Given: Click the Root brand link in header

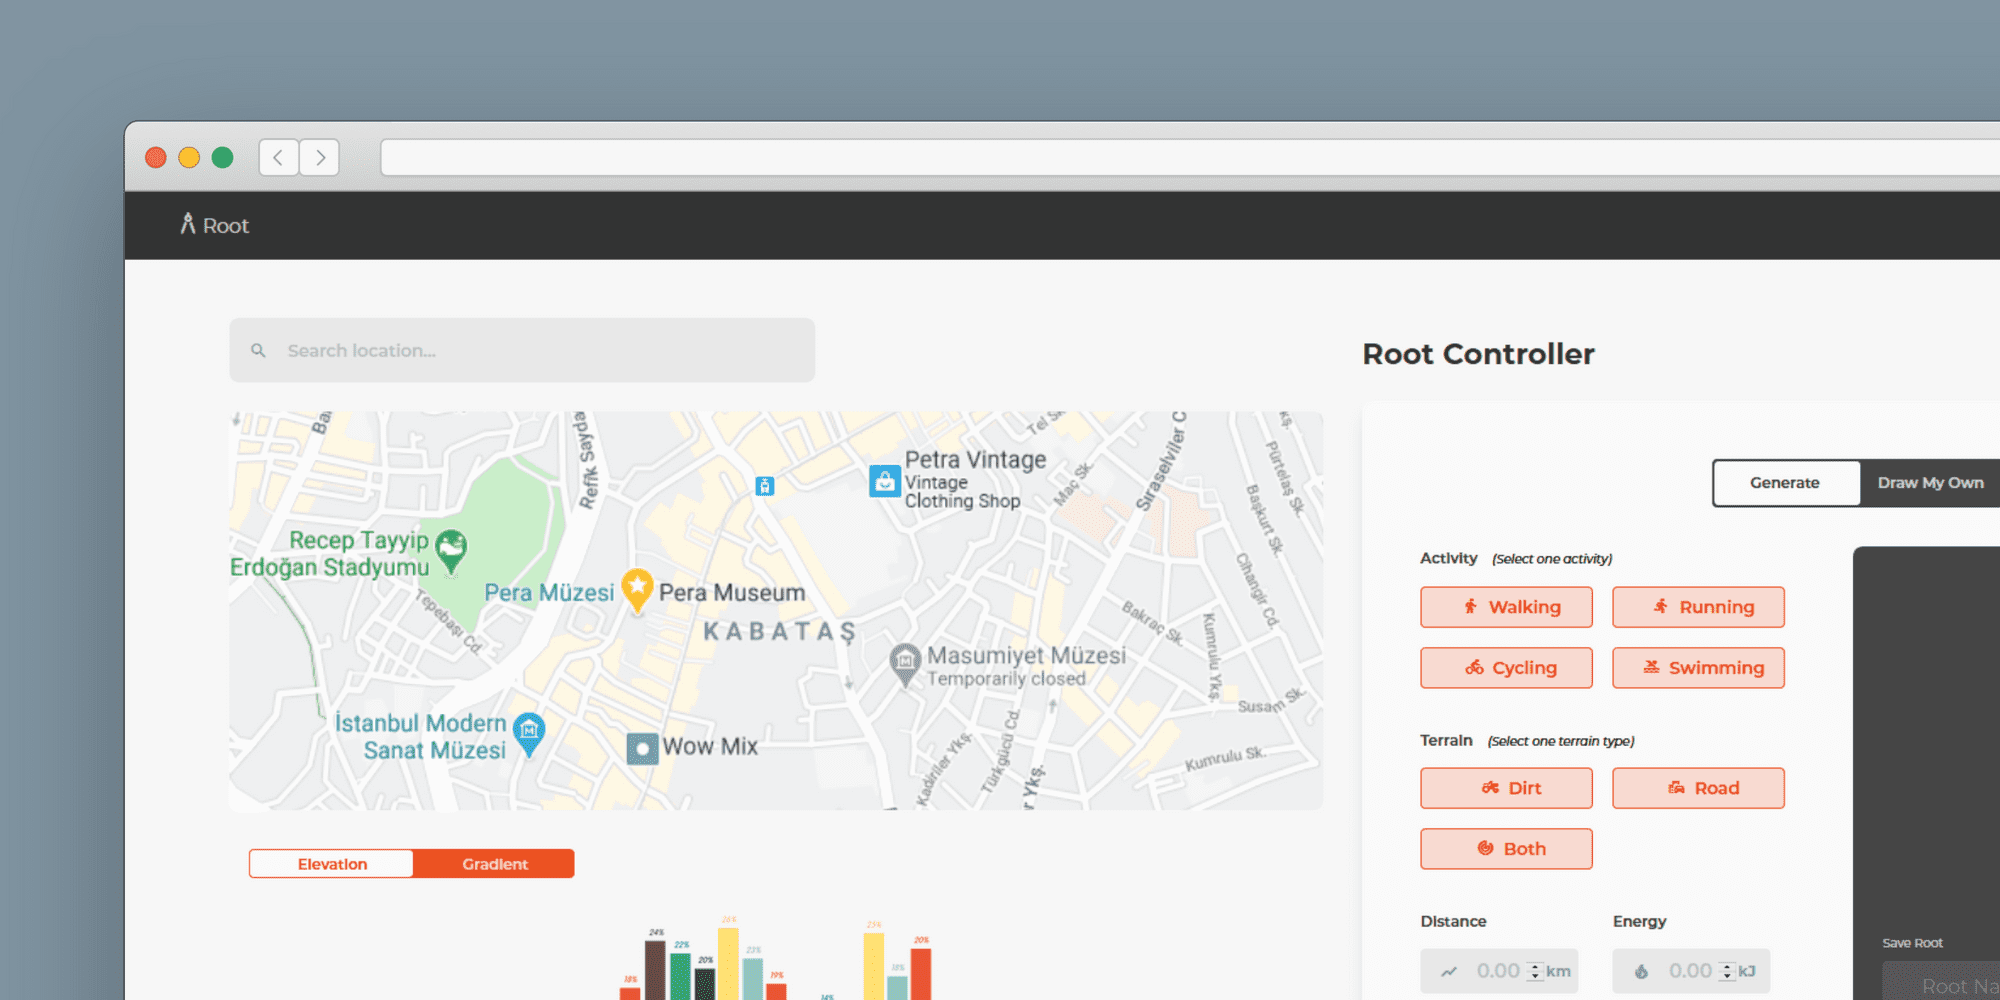Looking at the screenshot, I should point(215,225).
